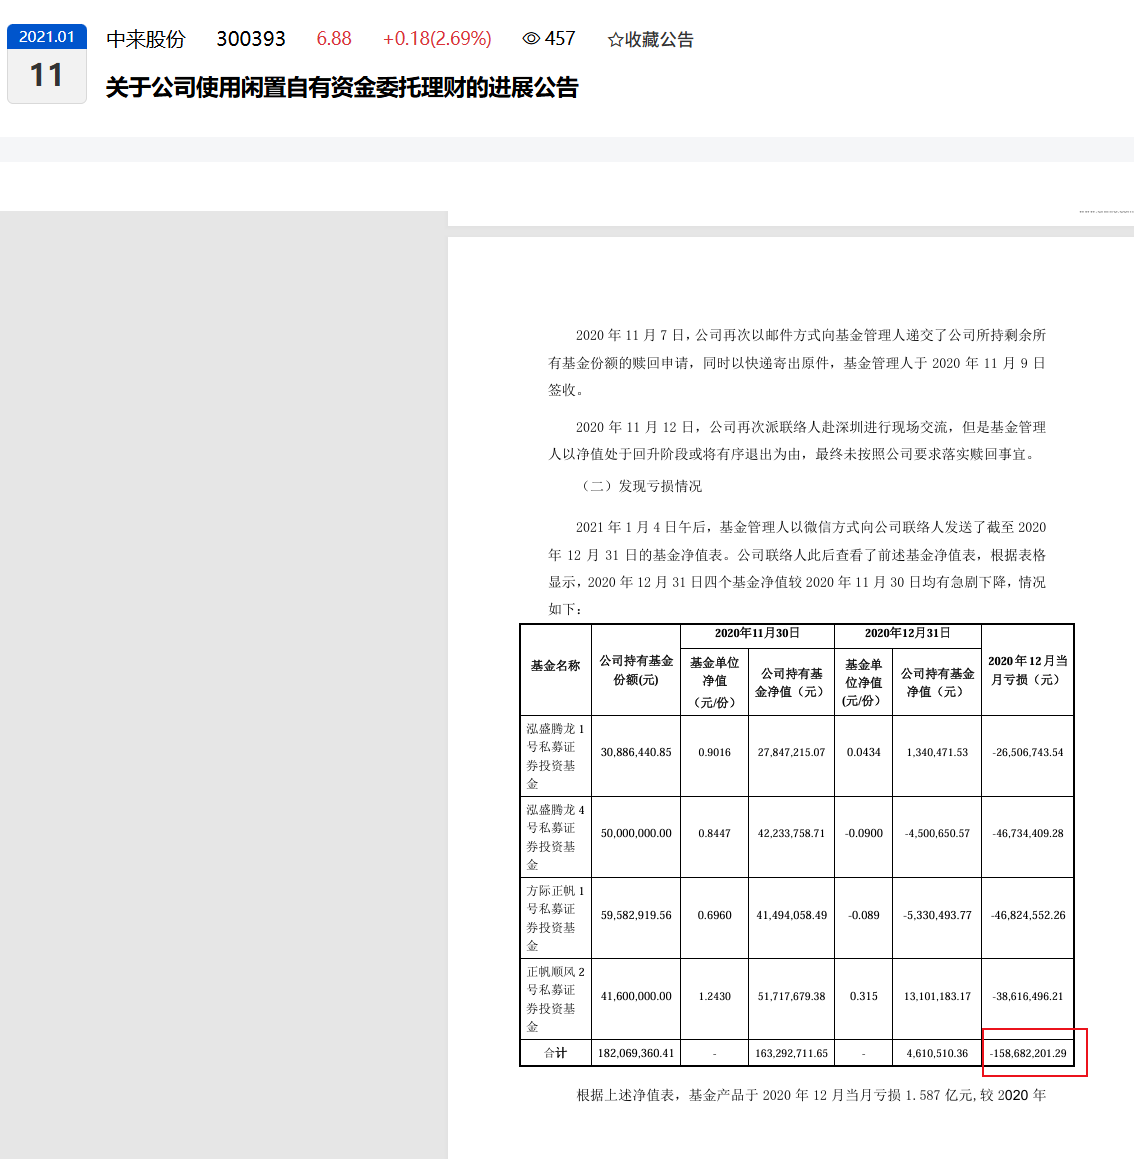Click the stock code 300393
Screen dimensions: 1134x1159
coord(251,39)
